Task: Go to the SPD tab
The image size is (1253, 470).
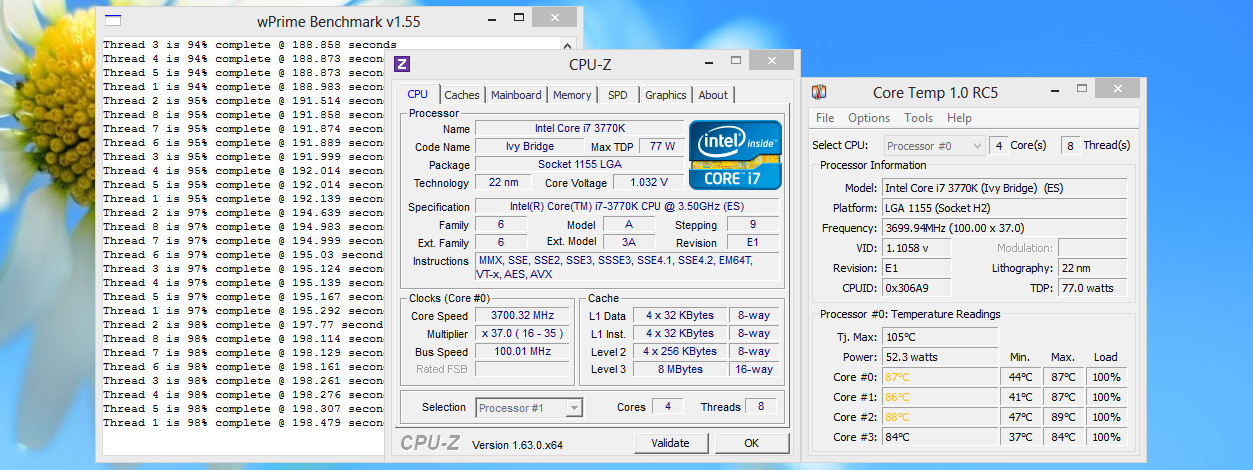Action: tap(618, 95)
